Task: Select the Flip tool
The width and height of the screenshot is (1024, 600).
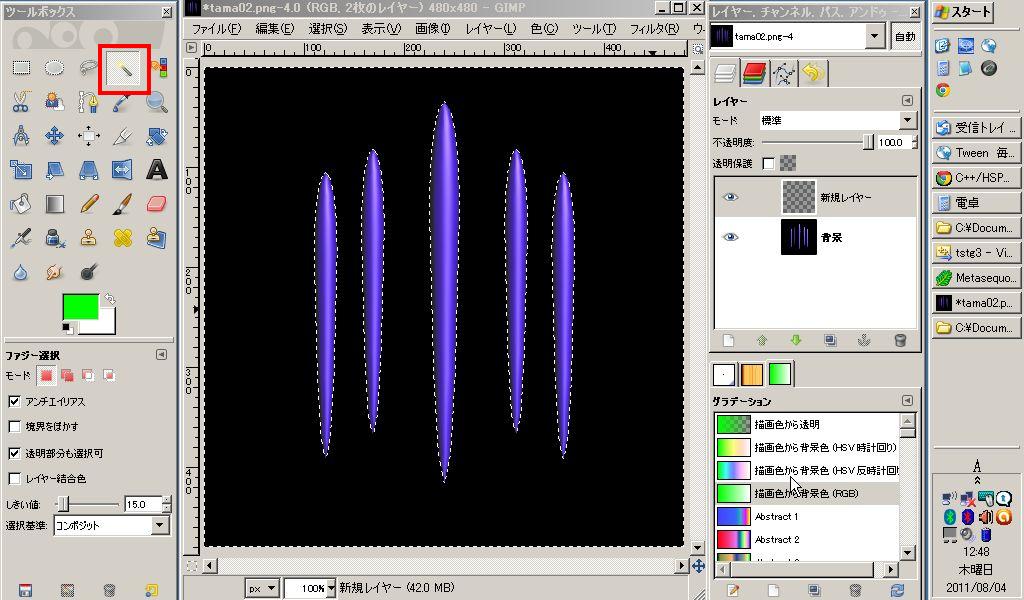Action: coord(122,170)
